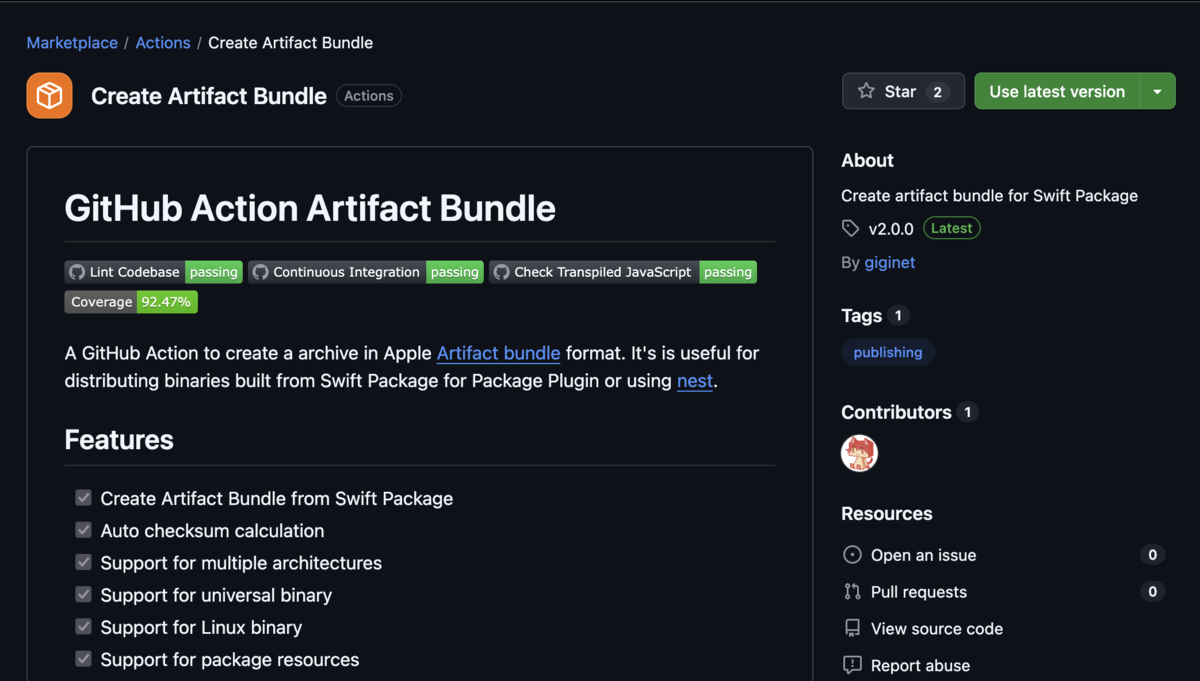Click the Create Artifact Bundle page title

(x=209, y=96)
